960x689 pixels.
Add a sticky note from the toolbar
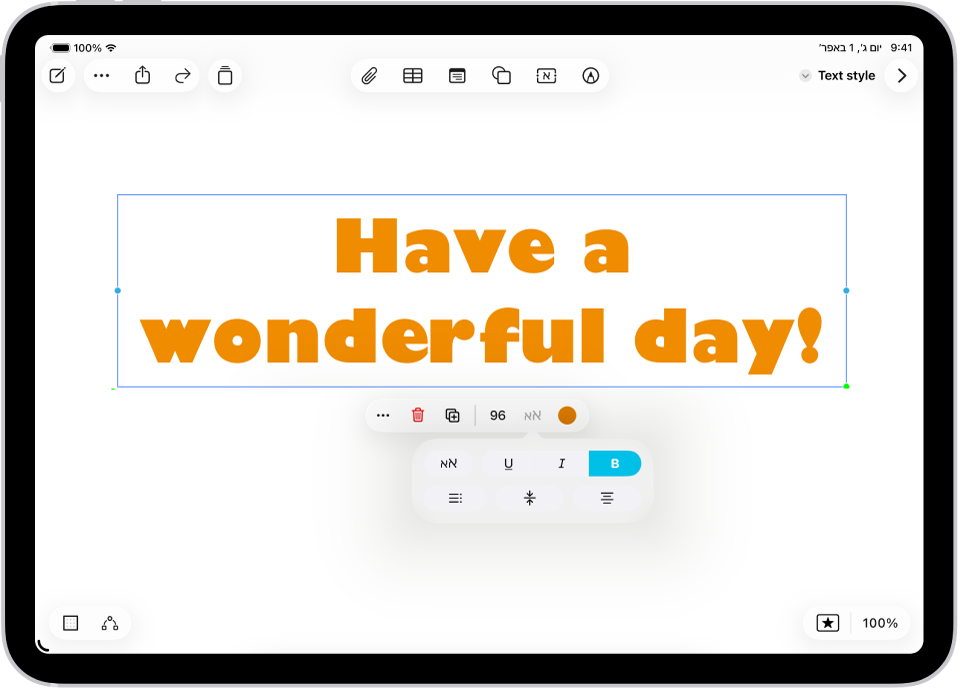tap(457, 76)
